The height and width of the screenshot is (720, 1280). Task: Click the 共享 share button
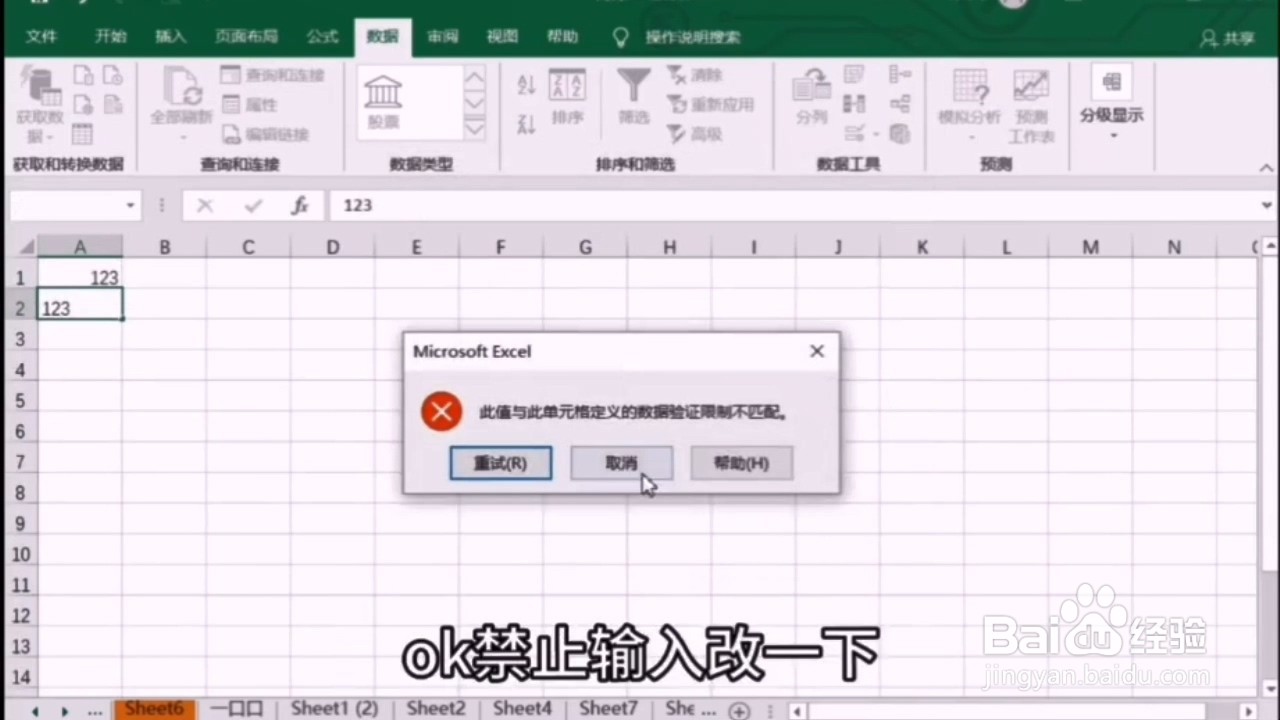click(1227, 38)
